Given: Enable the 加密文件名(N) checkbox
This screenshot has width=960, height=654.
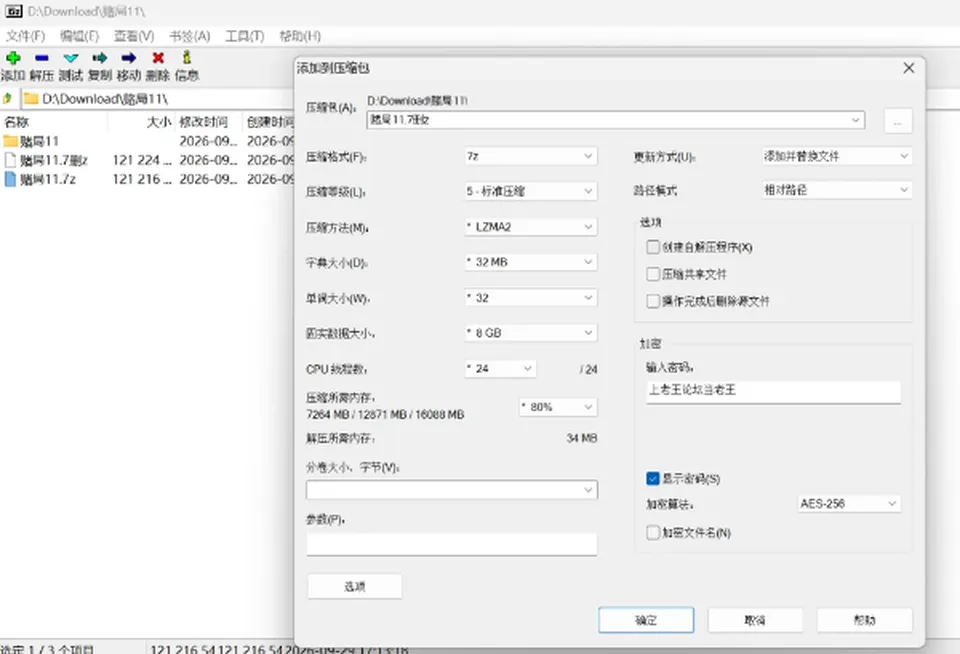Looking at the screenshot, I should coord(653,532).
